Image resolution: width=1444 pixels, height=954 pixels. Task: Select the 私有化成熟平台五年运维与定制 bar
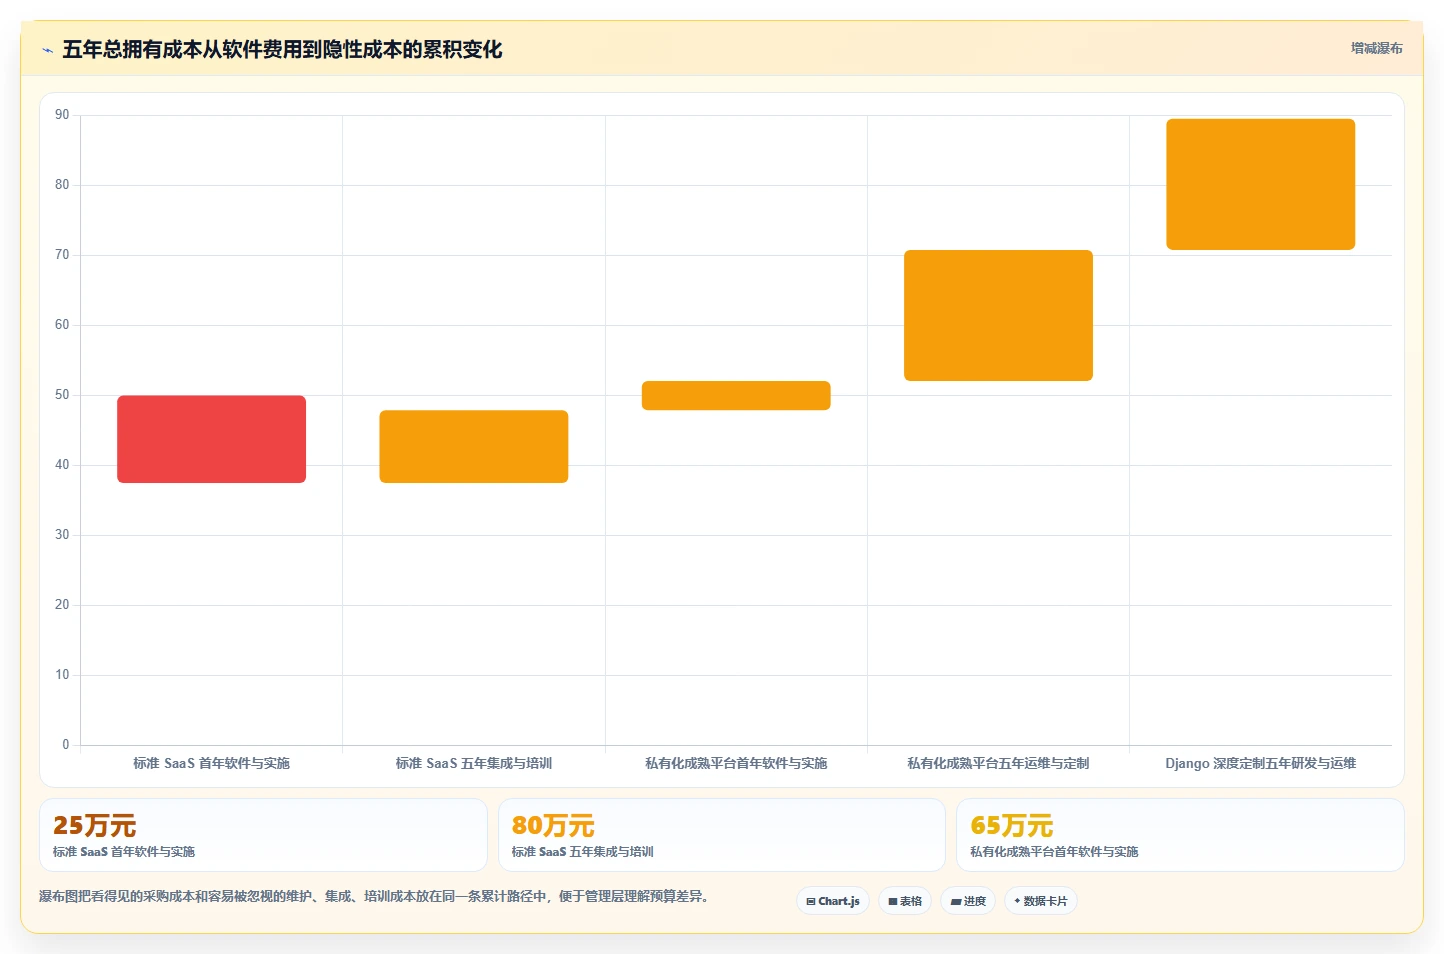tap(998, 315)
